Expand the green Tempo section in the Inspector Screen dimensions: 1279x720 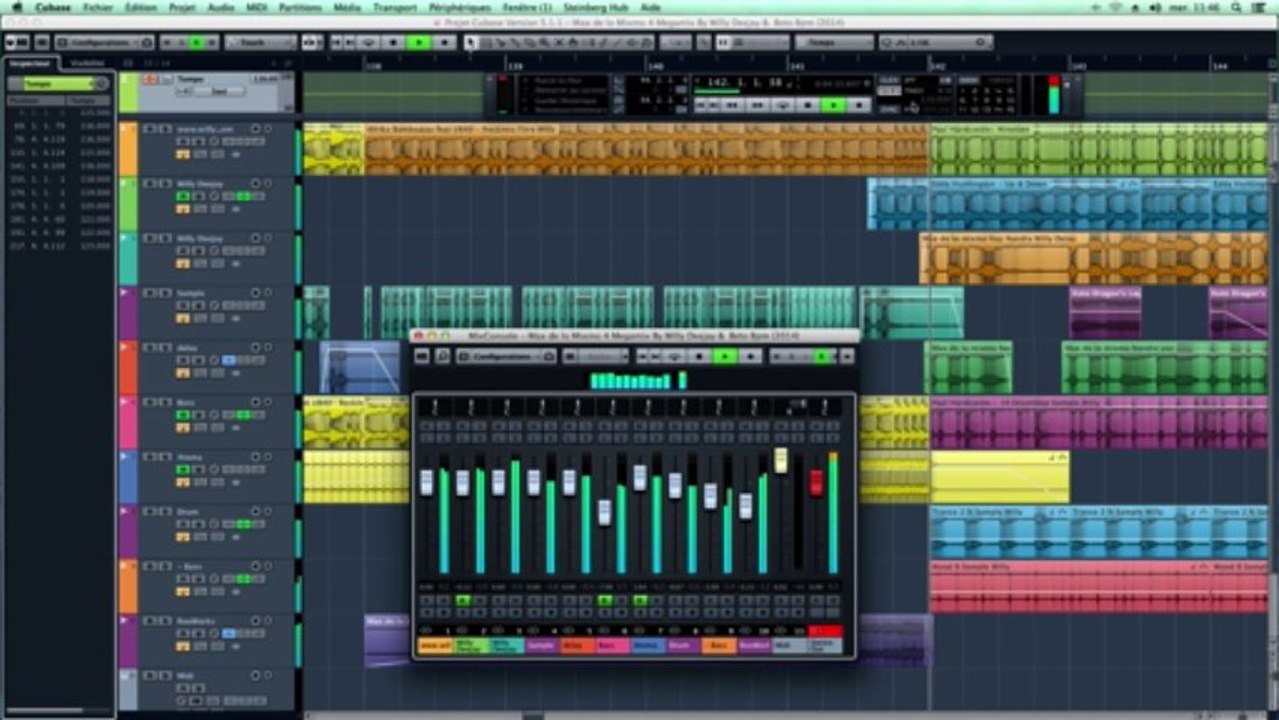click(x=58, y=84)
